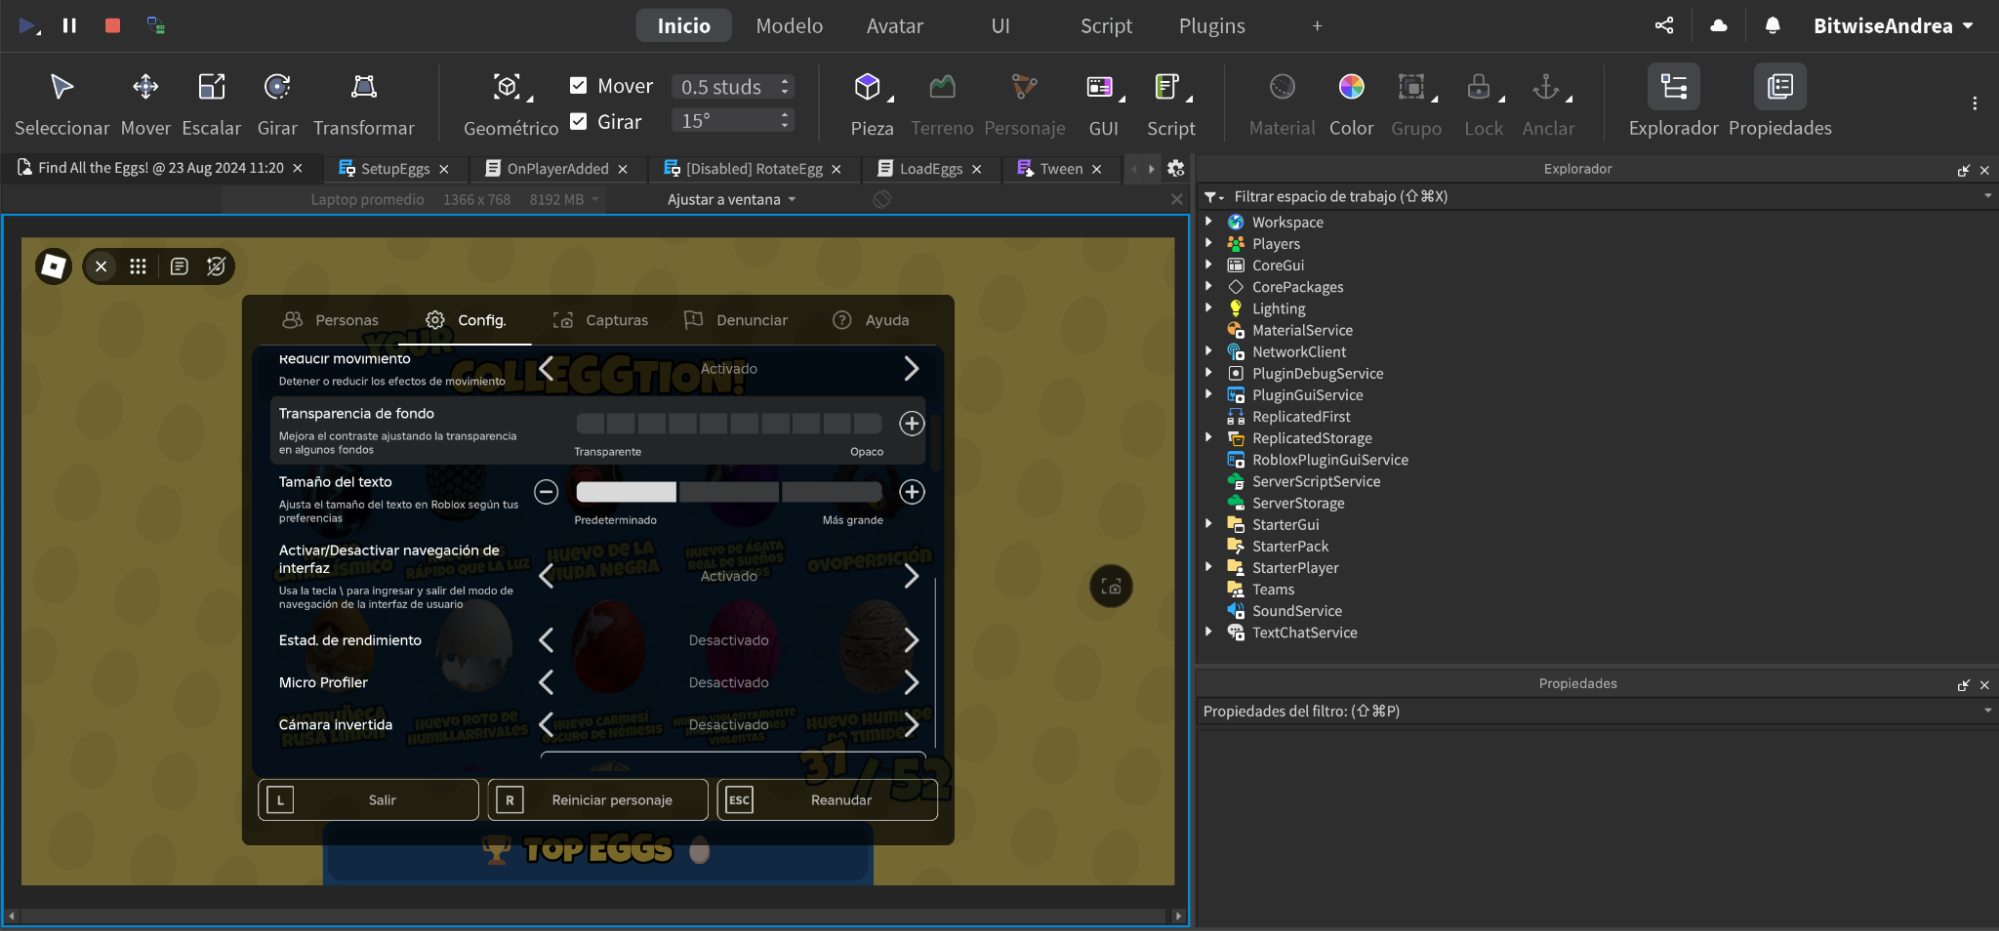Image resolution: width=1999 pixels, height=932 pixels.
Task: Increase the rotation angle stepper
Action: (x=784, y=113)
